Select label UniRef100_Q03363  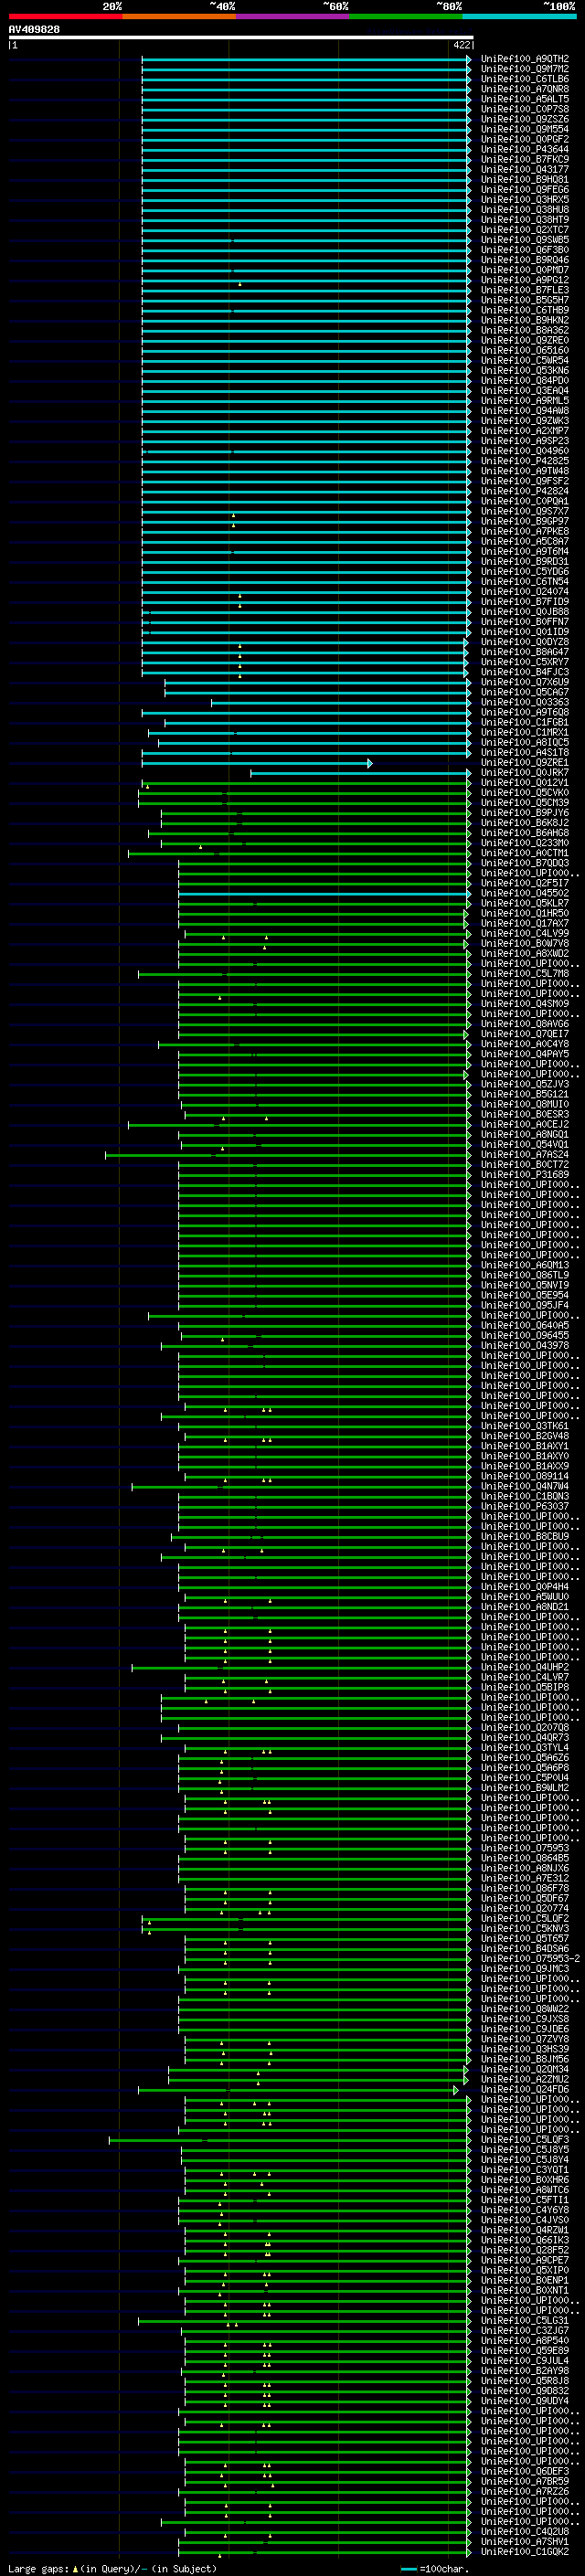tap(525, 702)
